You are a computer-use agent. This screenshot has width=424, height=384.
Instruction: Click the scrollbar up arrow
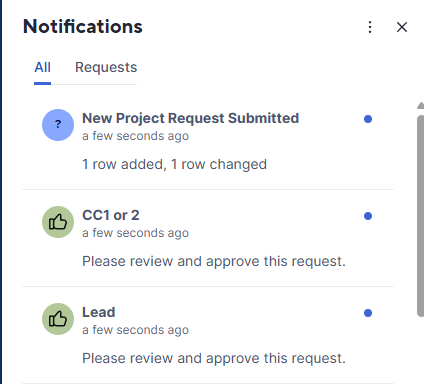coord(421,106)
